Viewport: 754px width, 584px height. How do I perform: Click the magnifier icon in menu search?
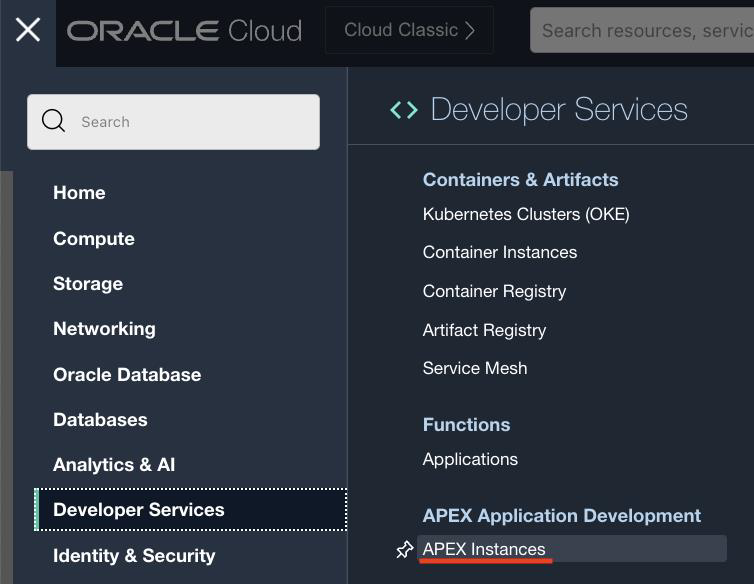coord(54,122)
